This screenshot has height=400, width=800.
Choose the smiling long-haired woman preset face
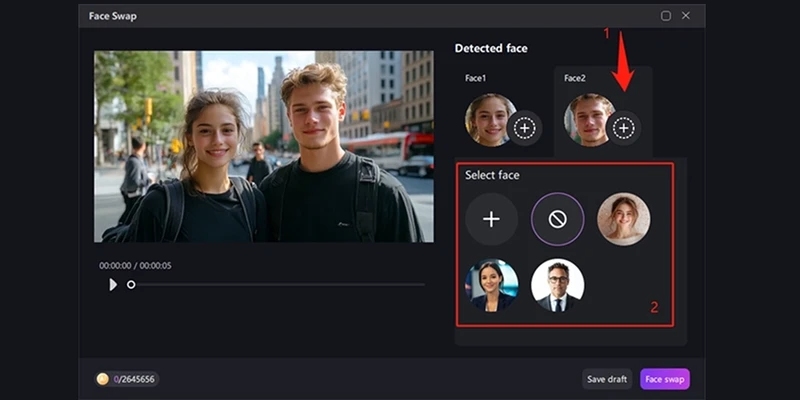pyautogui.click(x=623, y=219)
